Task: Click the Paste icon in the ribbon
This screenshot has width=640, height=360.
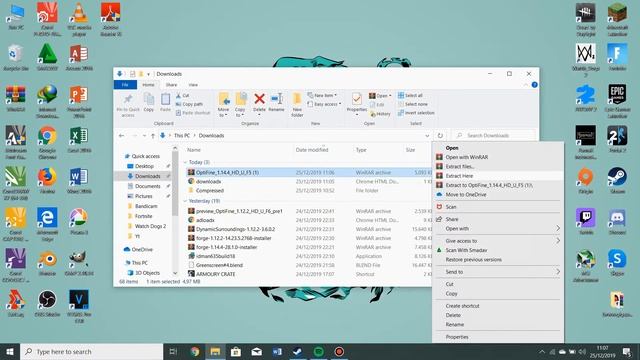Action: tap(165, 99)
